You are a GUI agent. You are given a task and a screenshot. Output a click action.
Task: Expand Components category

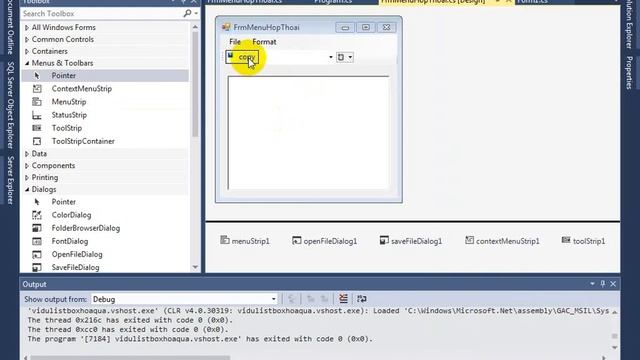pyautogui.click(x=27, y=165)
